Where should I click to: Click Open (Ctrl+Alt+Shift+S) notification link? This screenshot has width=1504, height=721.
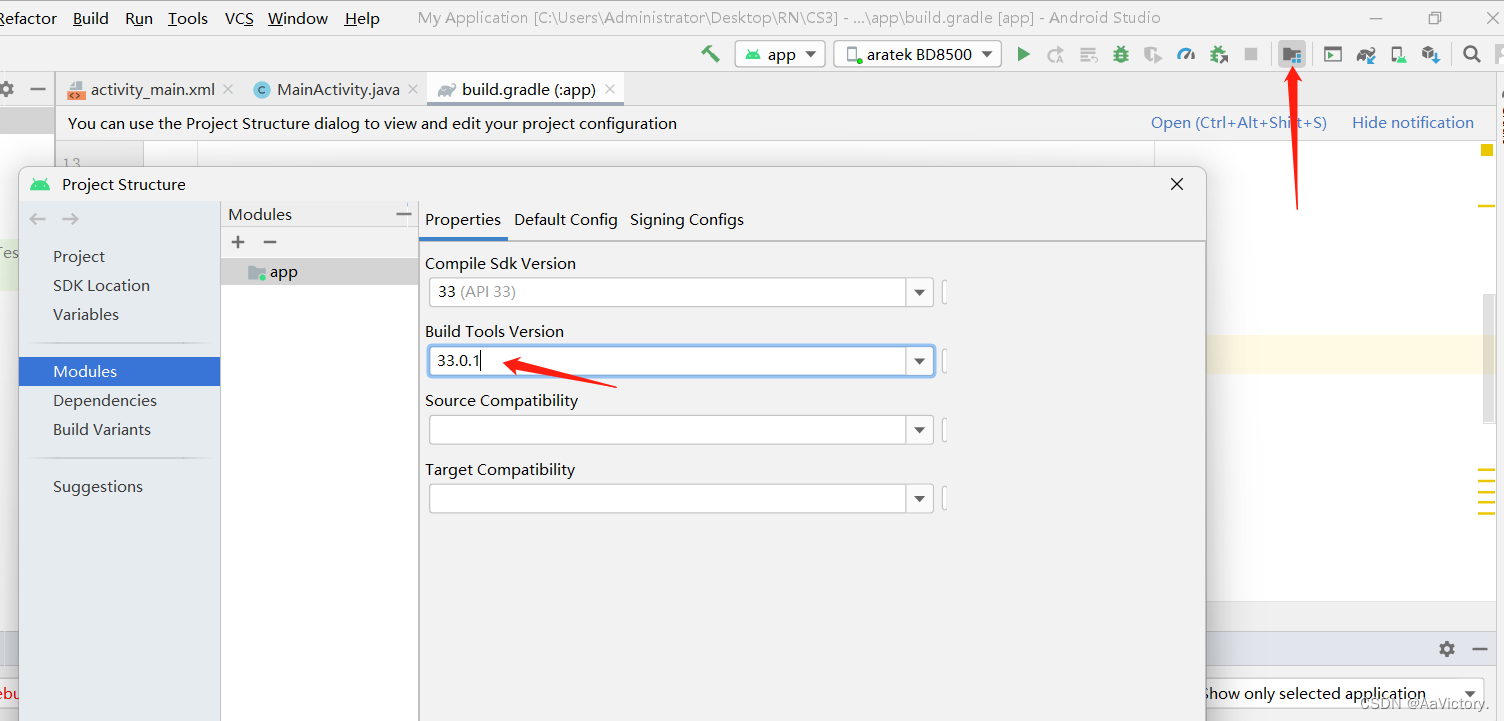point(1238,122)
